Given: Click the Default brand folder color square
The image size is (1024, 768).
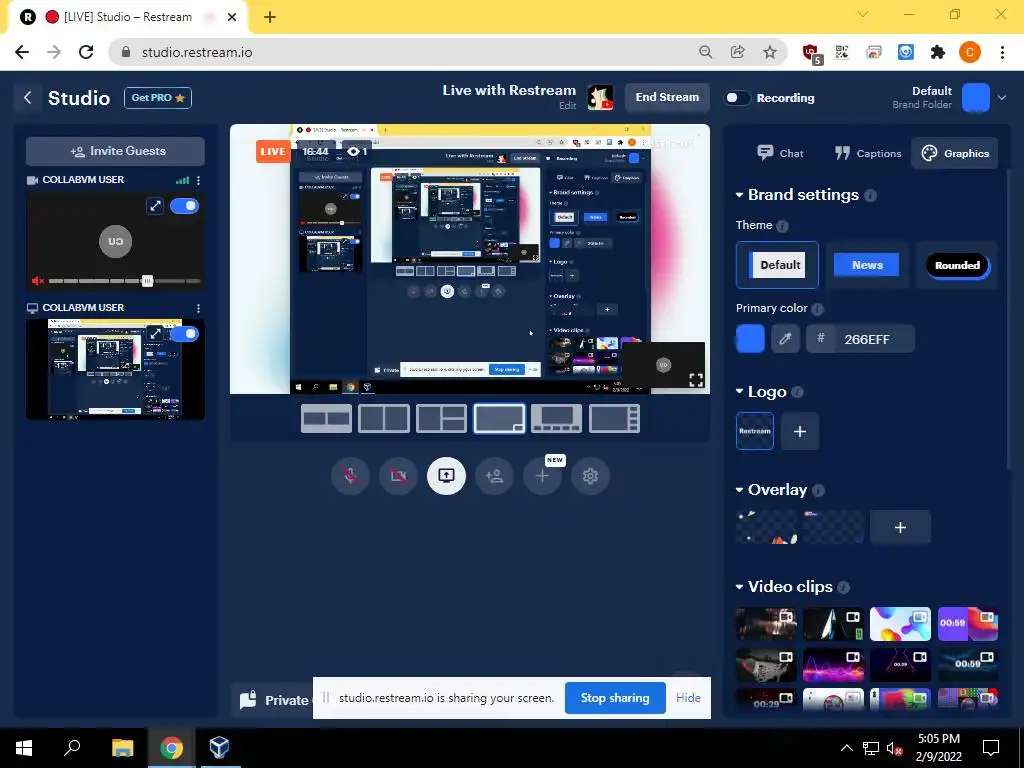Looking at the screenshot, I should (x=976, y=98).
